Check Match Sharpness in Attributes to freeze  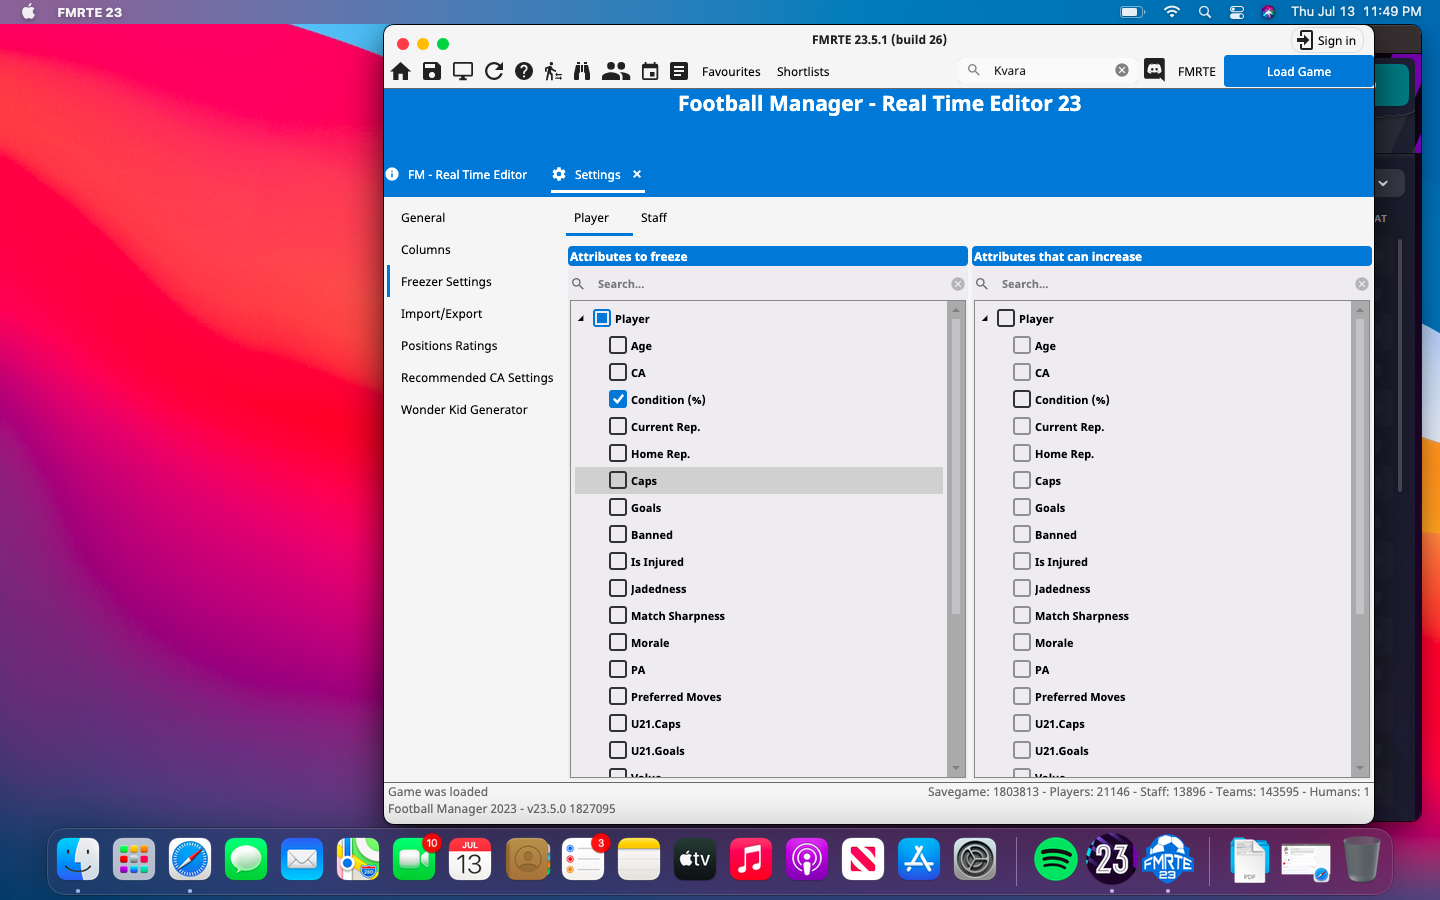(618, 615)
